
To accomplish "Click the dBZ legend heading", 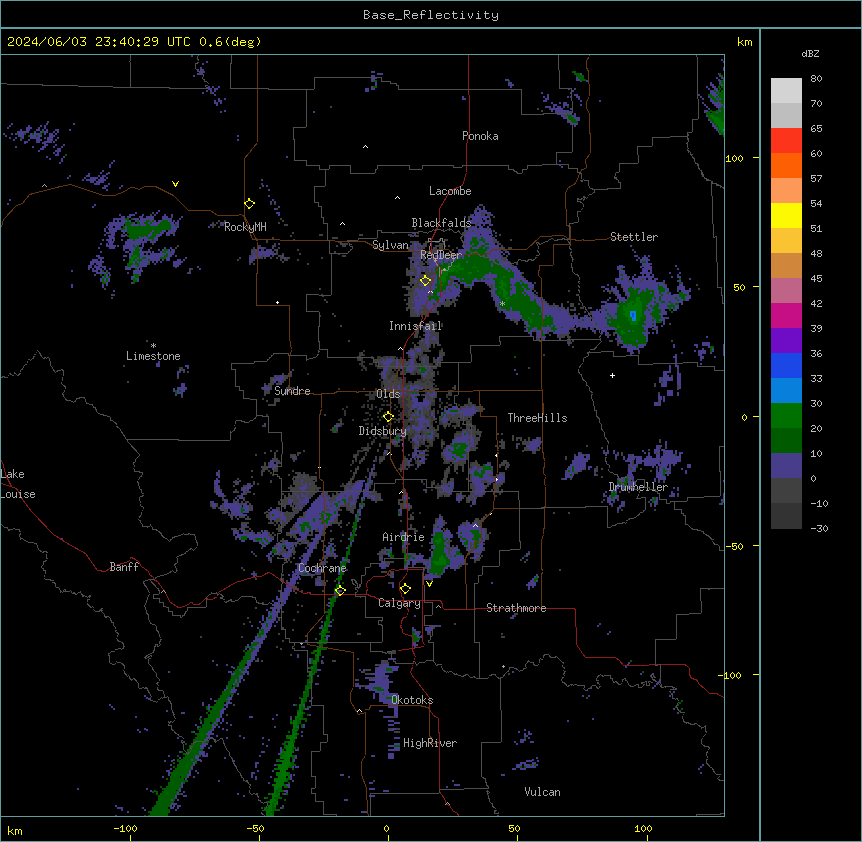I will click(810, 53).
